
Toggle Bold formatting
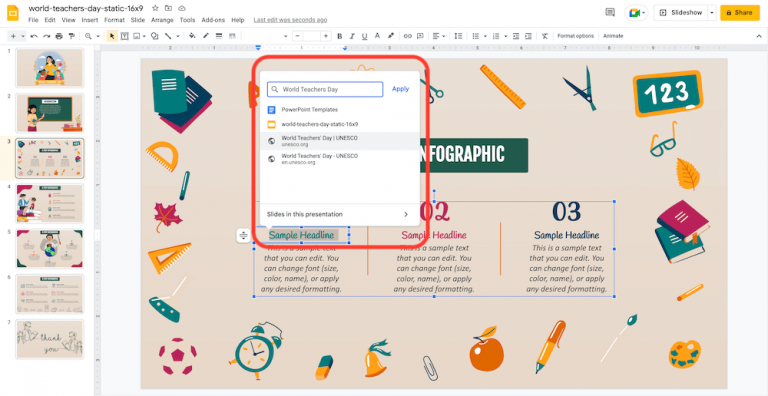click(x=339, y=36)
